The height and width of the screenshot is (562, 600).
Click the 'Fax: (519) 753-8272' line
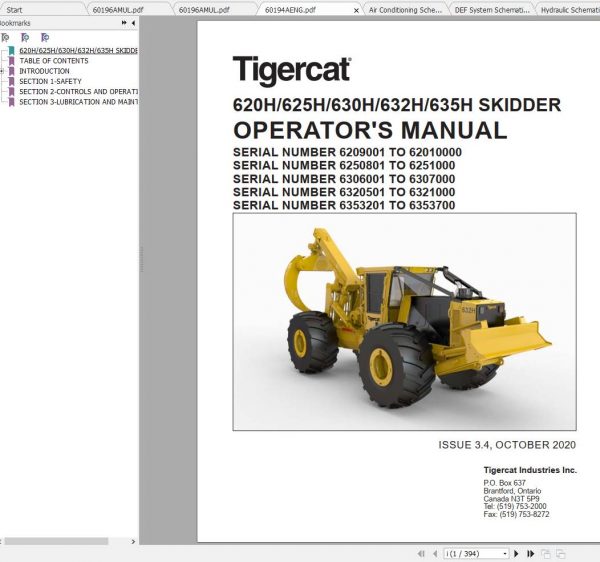coord(516,514)
